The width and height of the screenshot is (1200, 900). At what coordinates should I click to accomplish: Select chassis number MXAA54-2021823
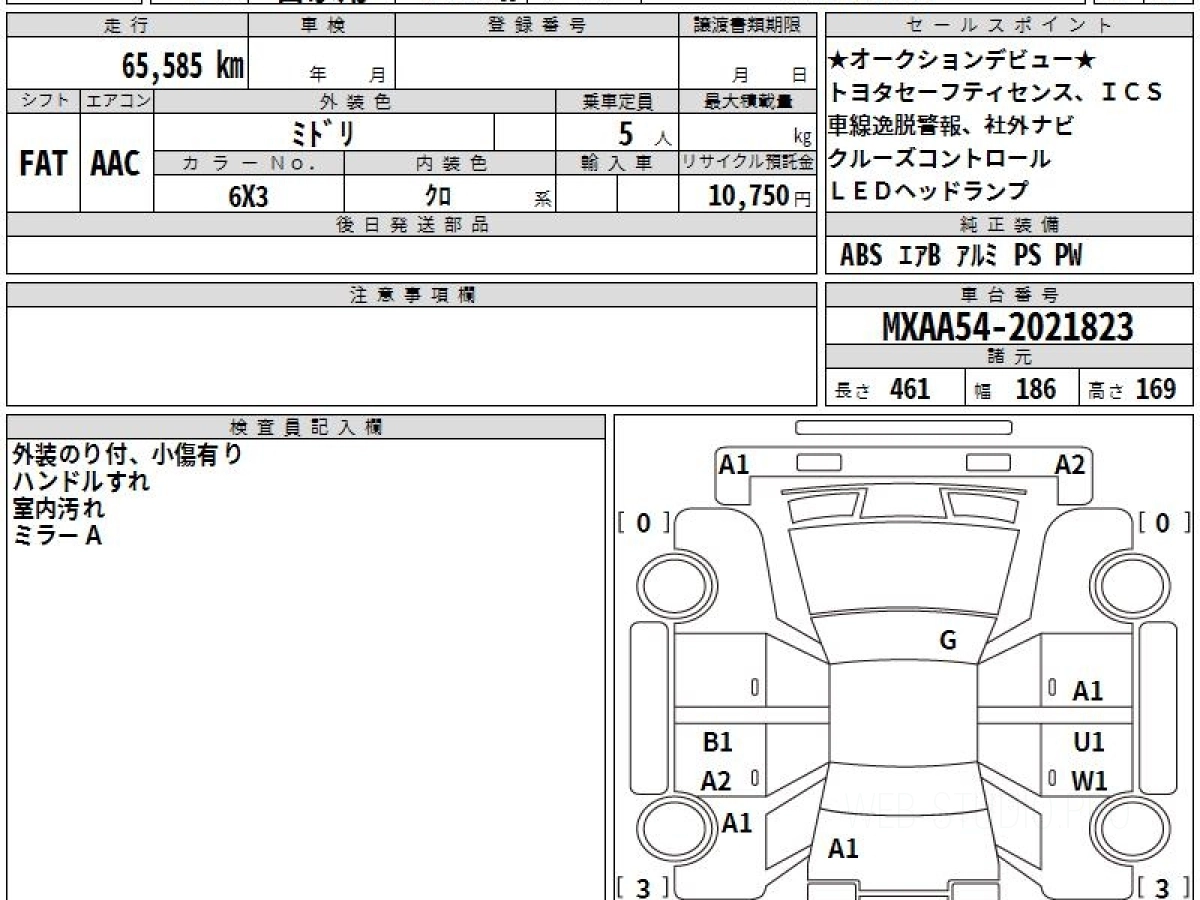point(1008,326)
